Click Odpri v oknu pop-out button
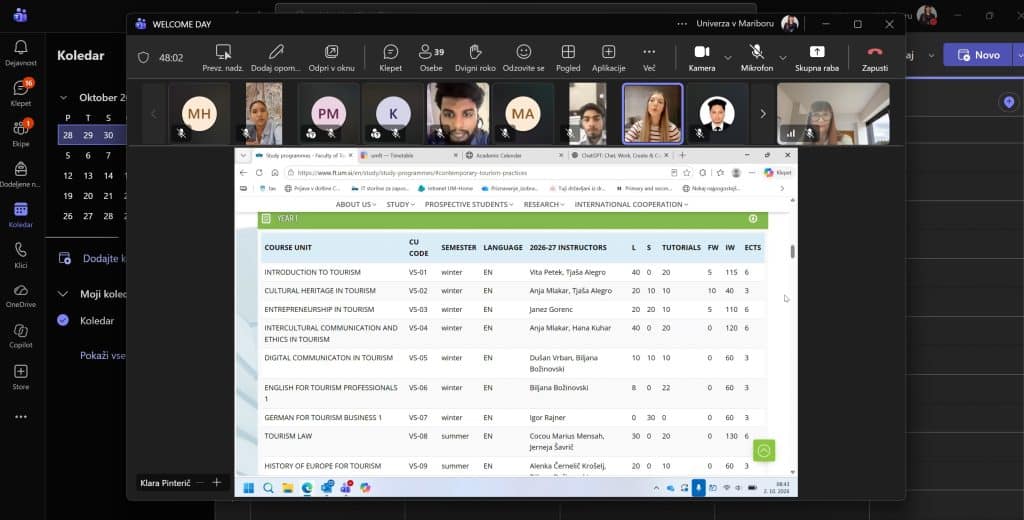 pos(332,57)
